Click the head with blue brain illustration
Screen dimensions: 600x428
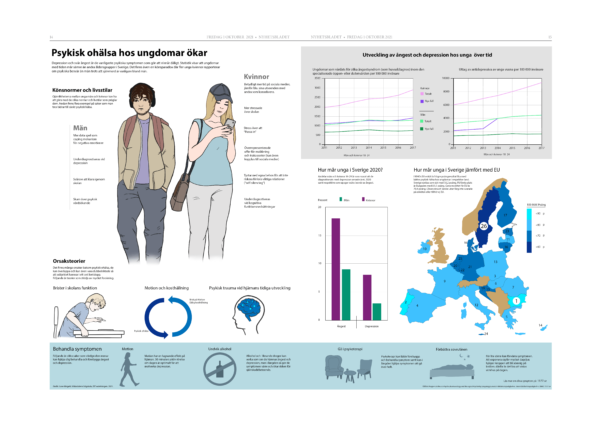point(248,315)
